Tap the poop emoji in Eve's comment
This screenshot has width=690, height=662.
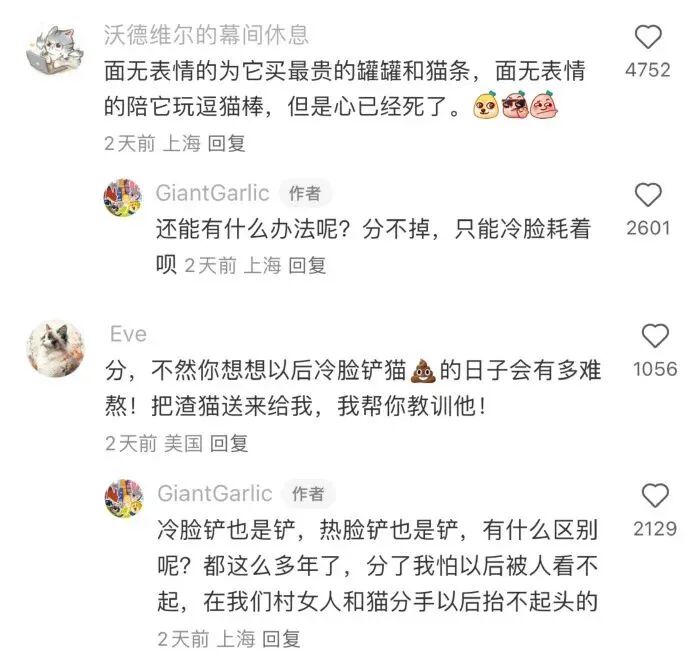[x=422, y=371]
